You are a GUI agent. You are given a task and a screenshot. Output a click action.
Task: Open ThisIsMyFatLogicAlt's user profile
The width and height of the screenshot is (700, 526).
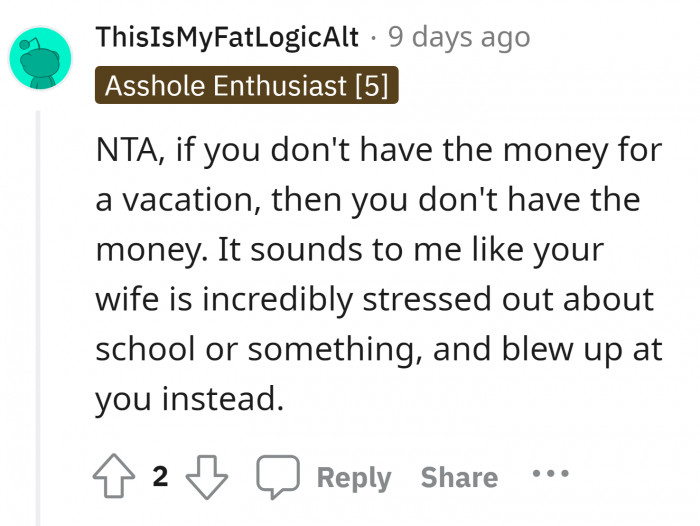pos(227,38)
